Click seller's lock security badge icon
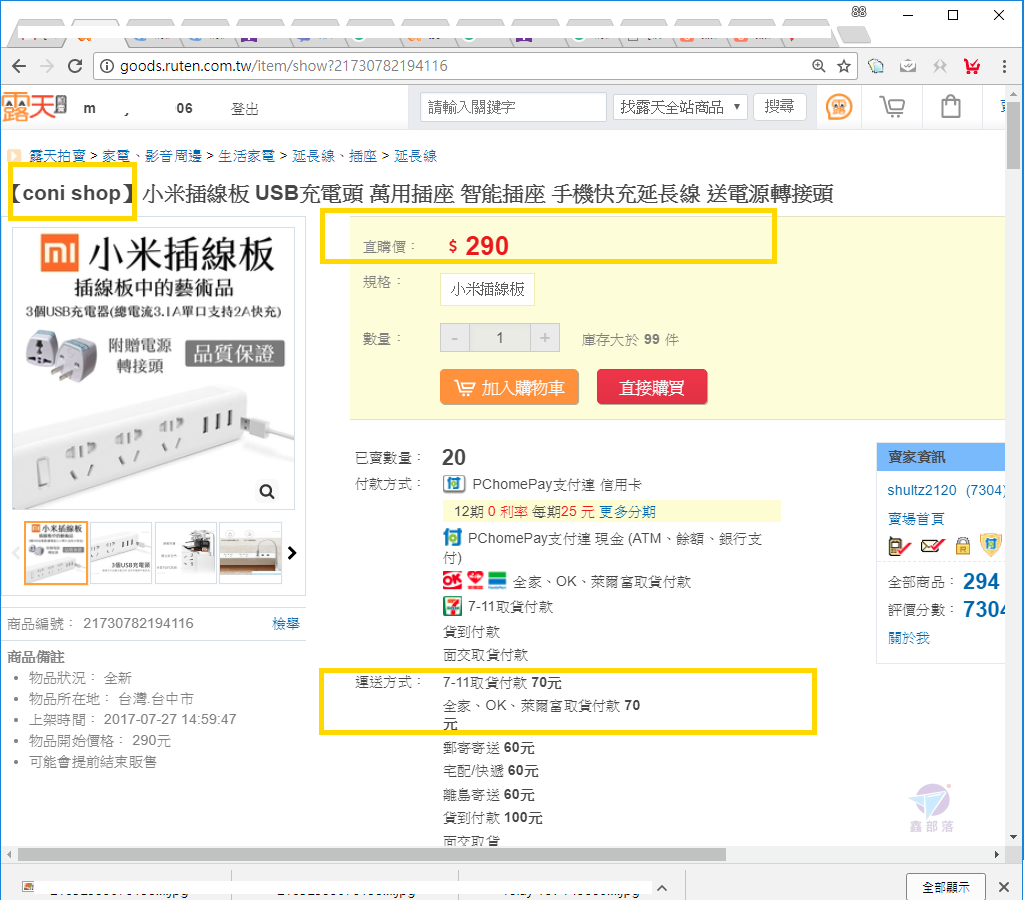 point(963,545)
